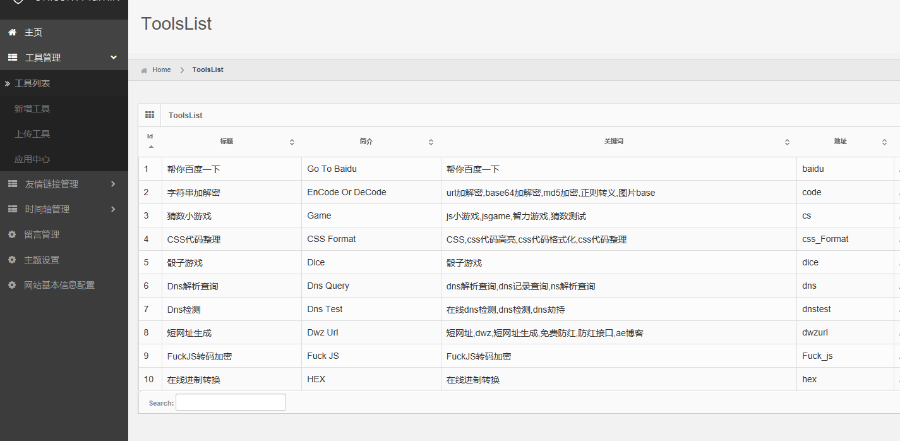Click the Fuck_js address cell
Viewport: 900px width, 441px height.
click(x=845, y=357)
